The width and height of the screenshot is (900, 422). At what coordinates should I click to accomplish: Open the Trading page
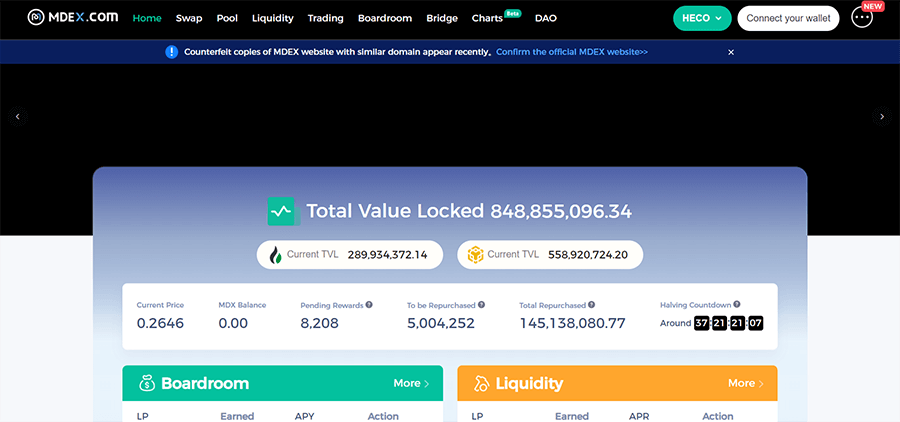pos(325,18)
